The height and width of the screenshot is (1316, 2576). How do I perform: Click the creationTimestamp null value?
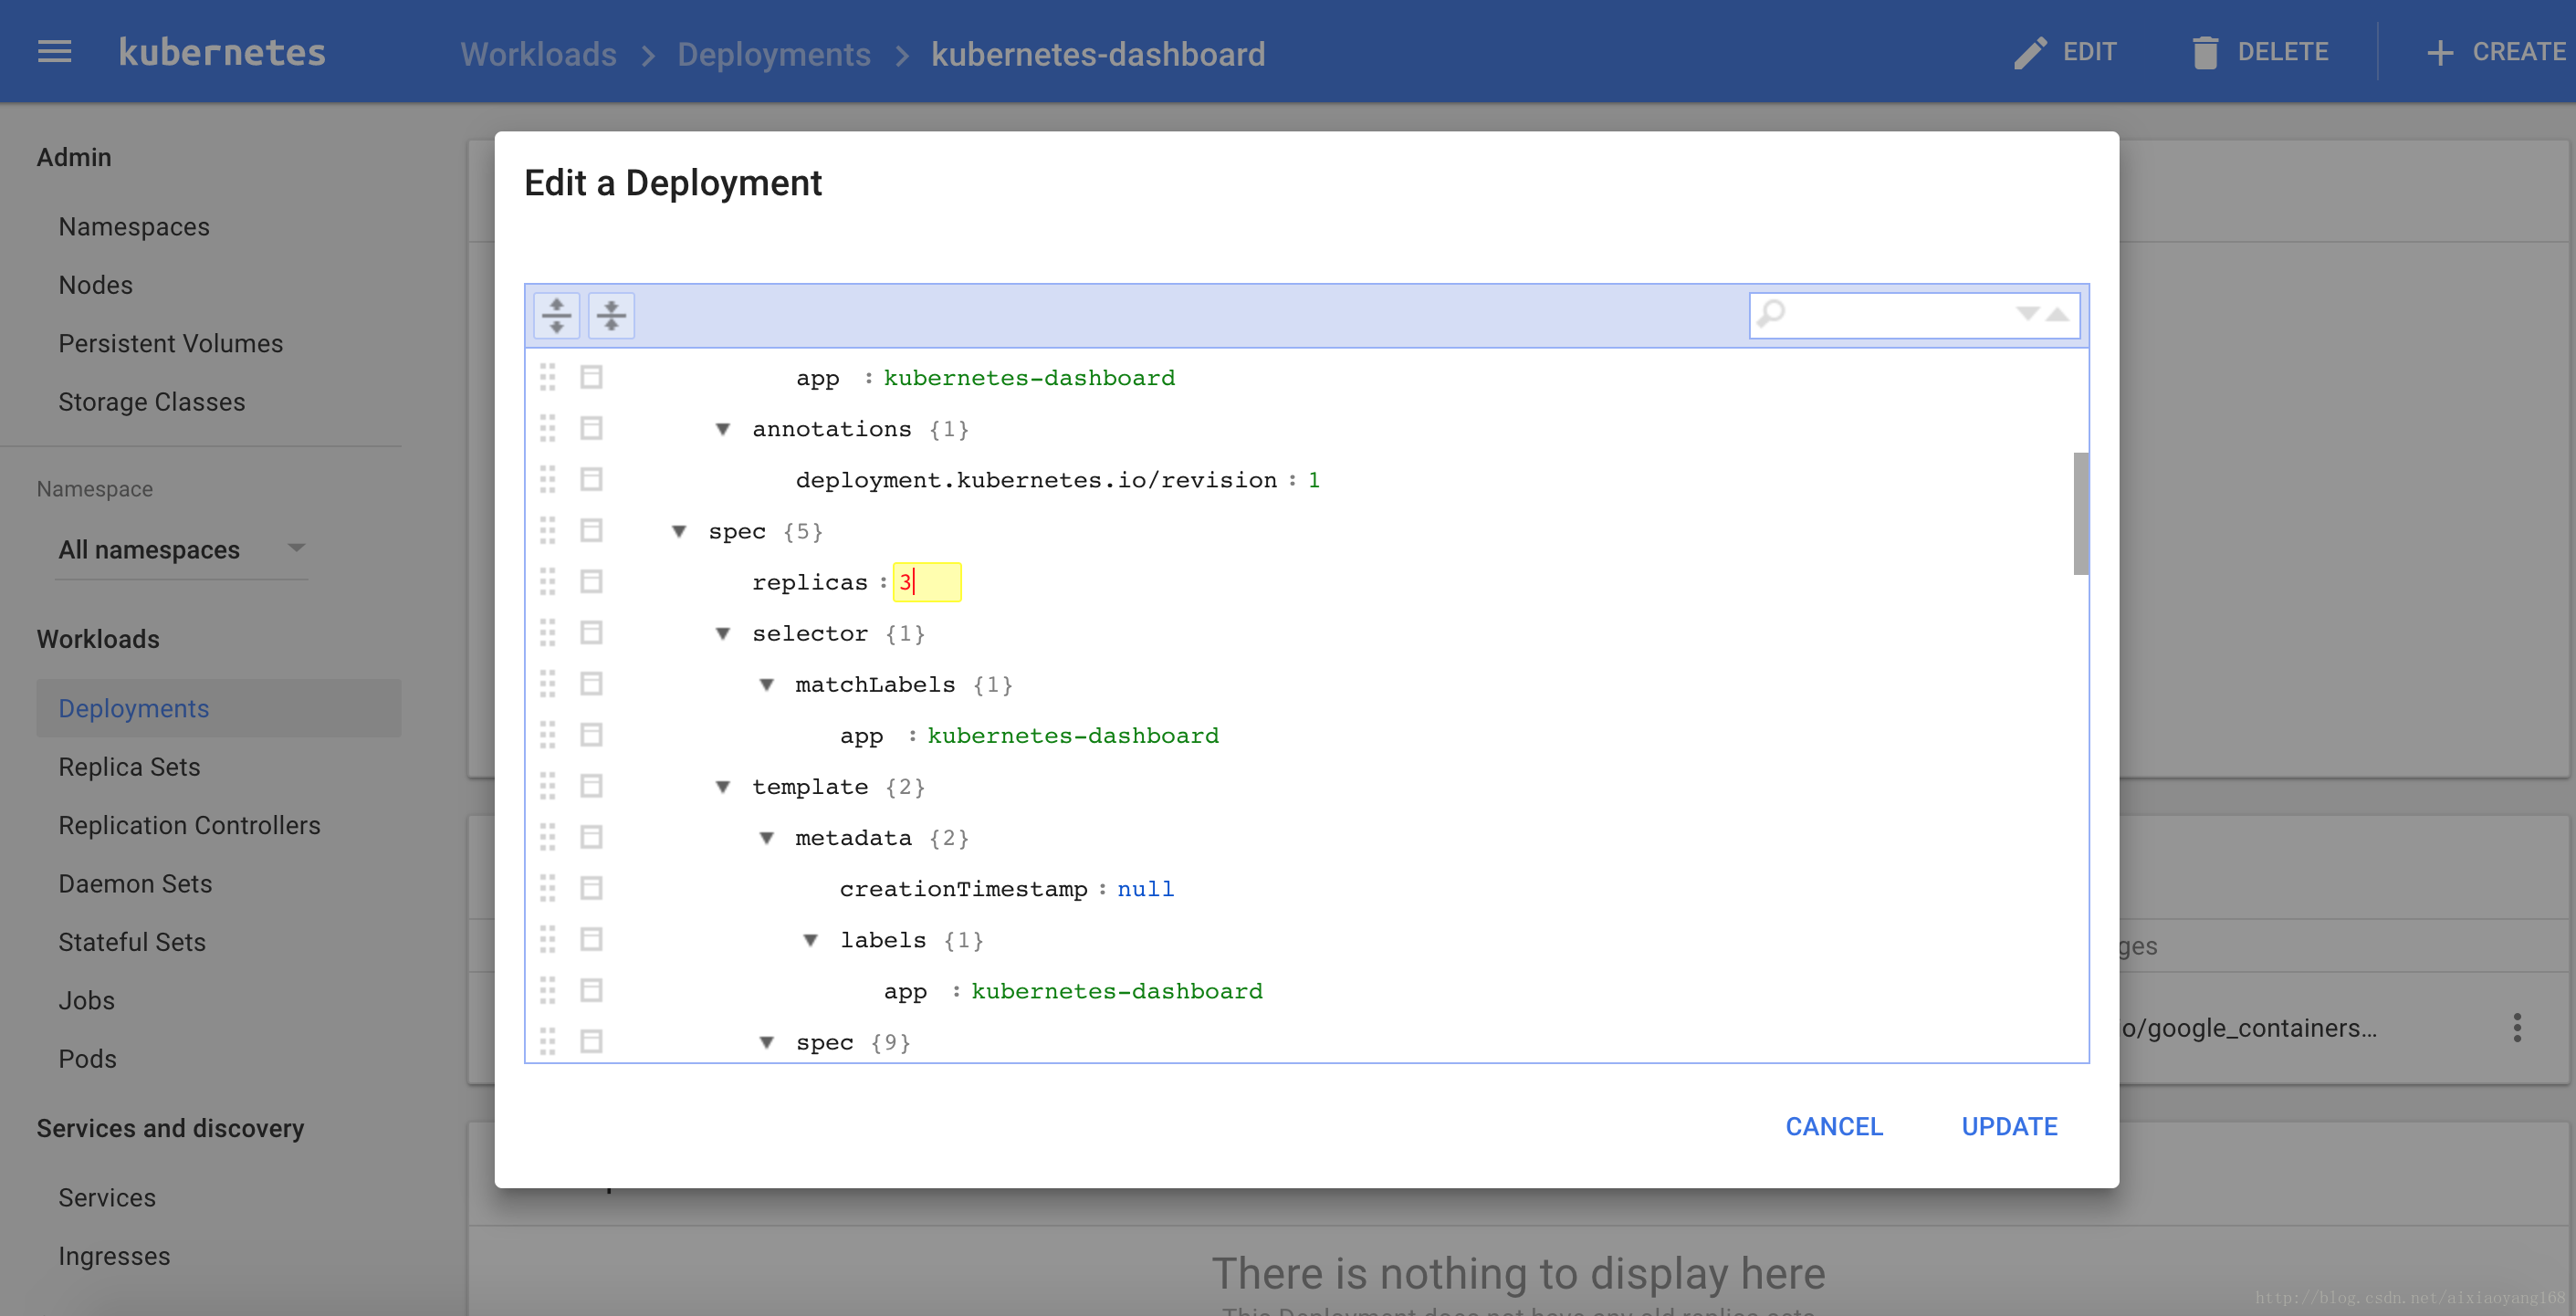(1145, 889)
